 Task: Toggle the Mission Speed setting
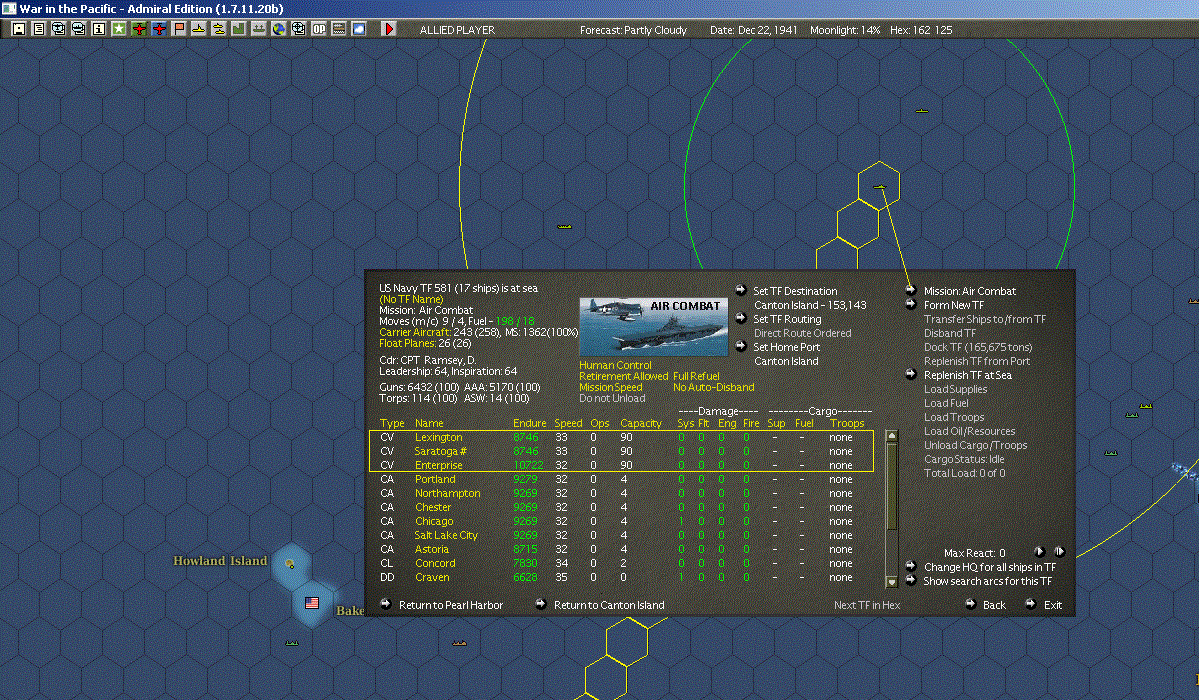coord(610,387)
